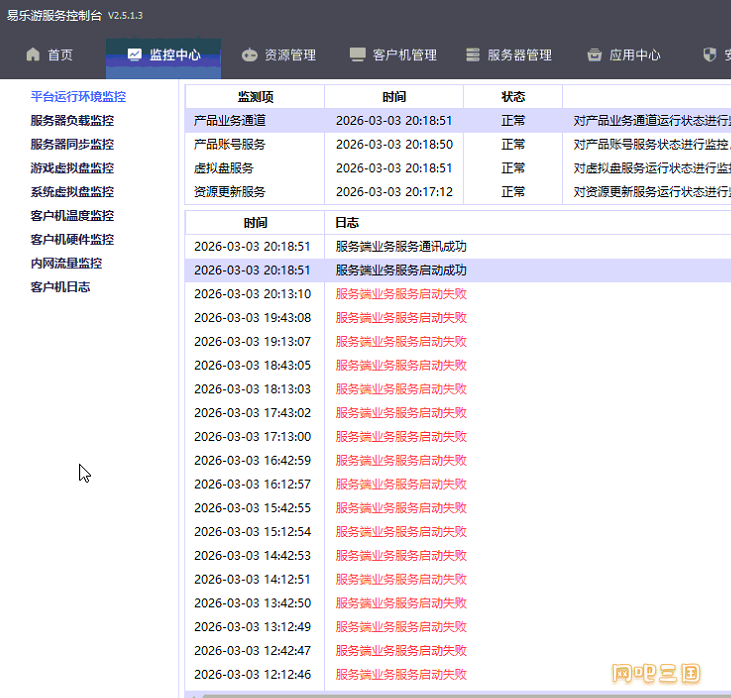Click the gamepad icon for resource management
Screen dimensions: 731x698
point(249,55)
